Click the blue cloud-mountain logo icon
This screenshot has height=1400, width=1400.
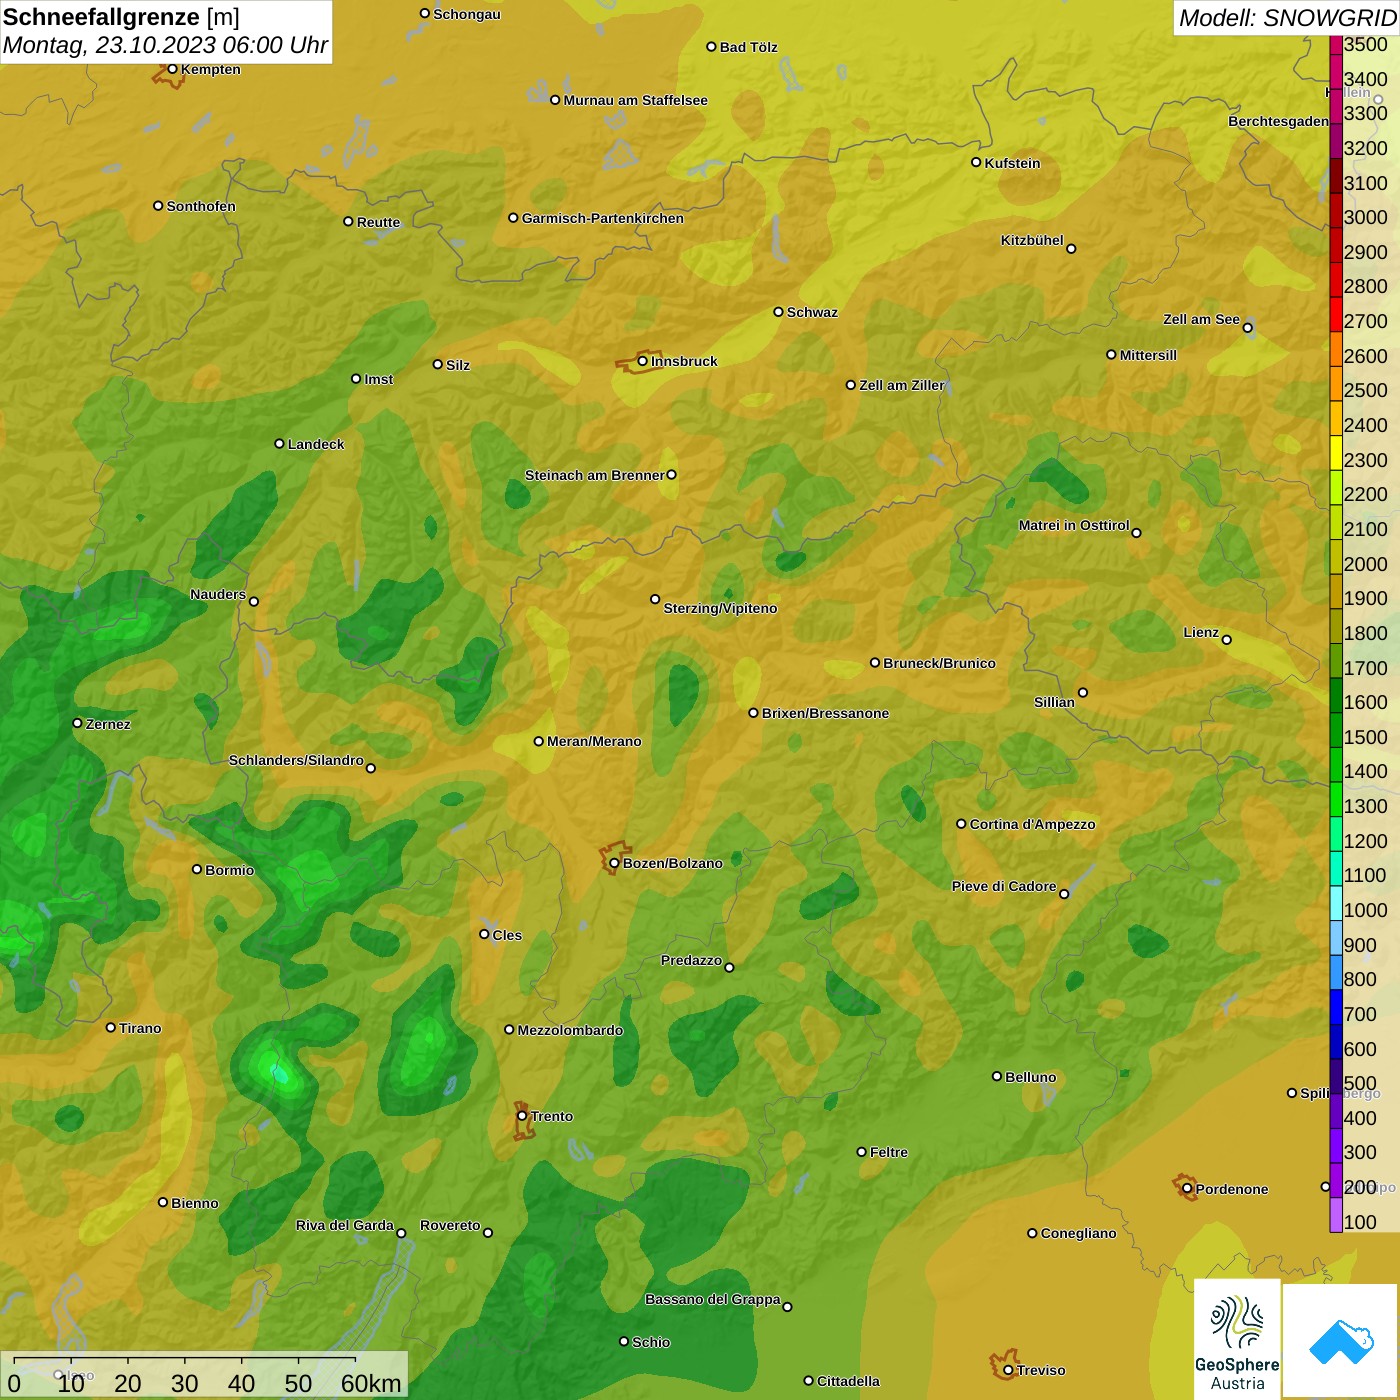pos(1340,1340)
